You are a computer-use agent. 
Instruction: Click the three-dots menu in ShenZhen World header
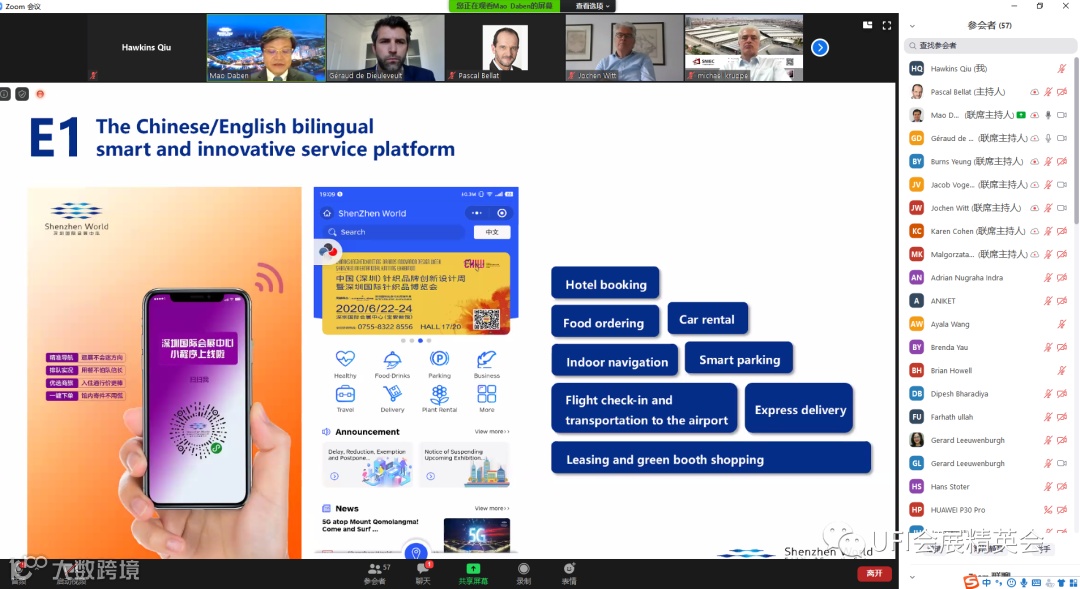(477, 213)
